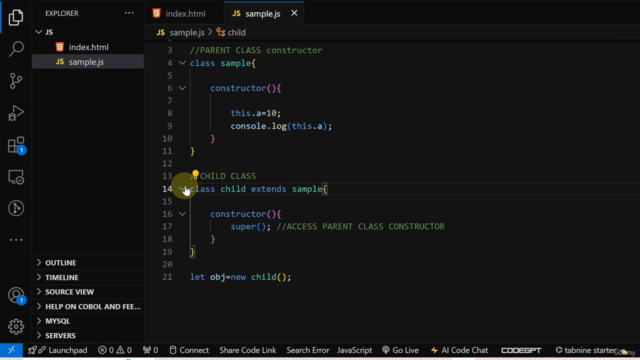Open AI Code Chat
The height and width of the screenshot is (360, 640).
click(x=459, y=350)
